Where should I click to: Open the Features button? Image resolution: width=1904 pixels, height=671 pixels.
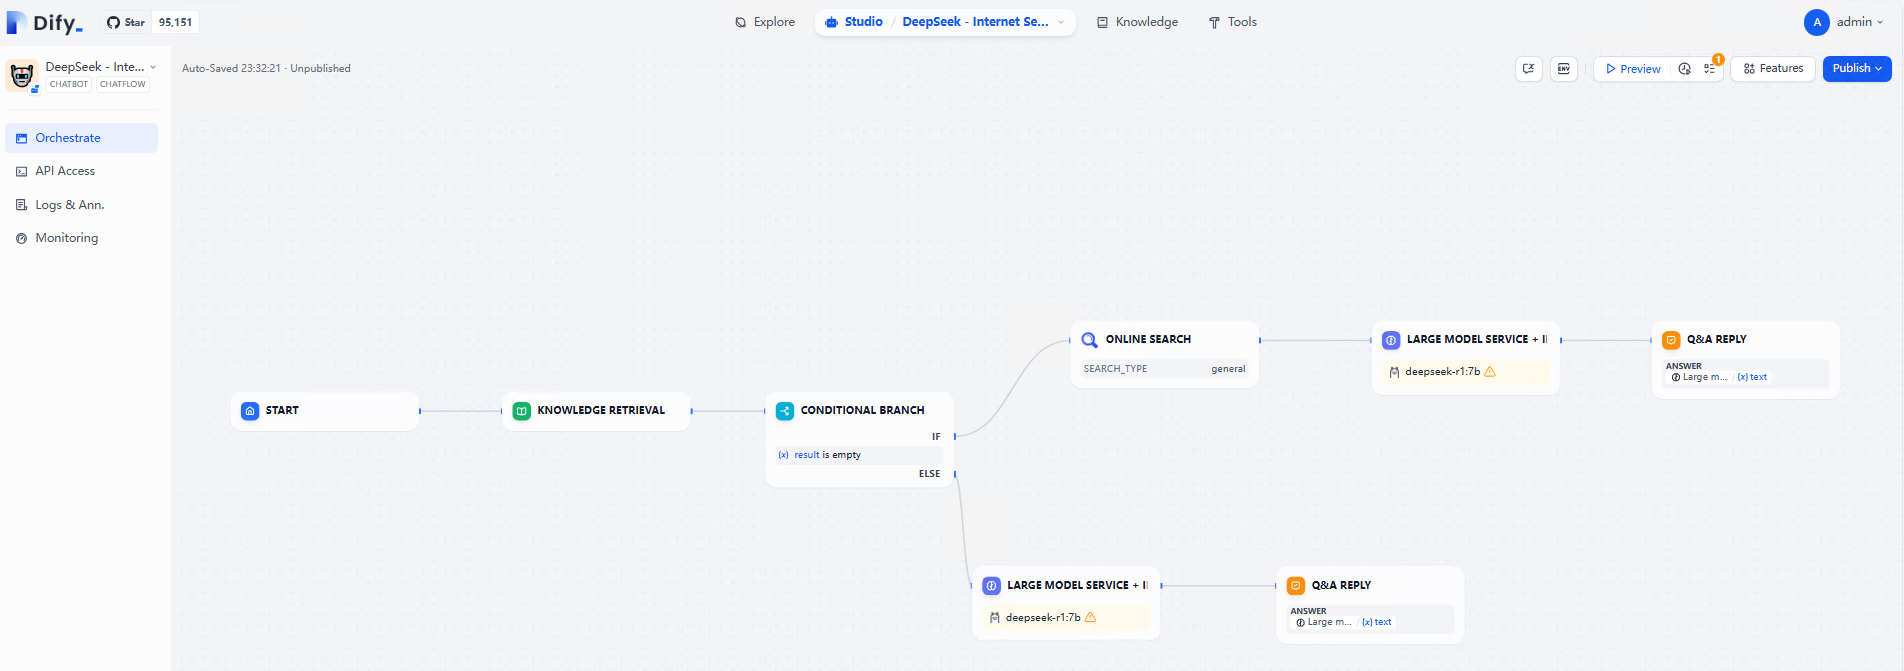point(1773,69)
